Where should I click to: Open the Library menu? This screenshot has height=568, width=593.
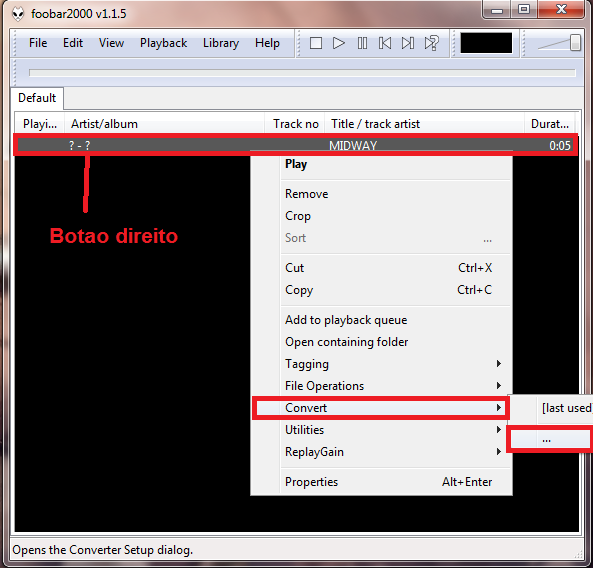(221, 43)
